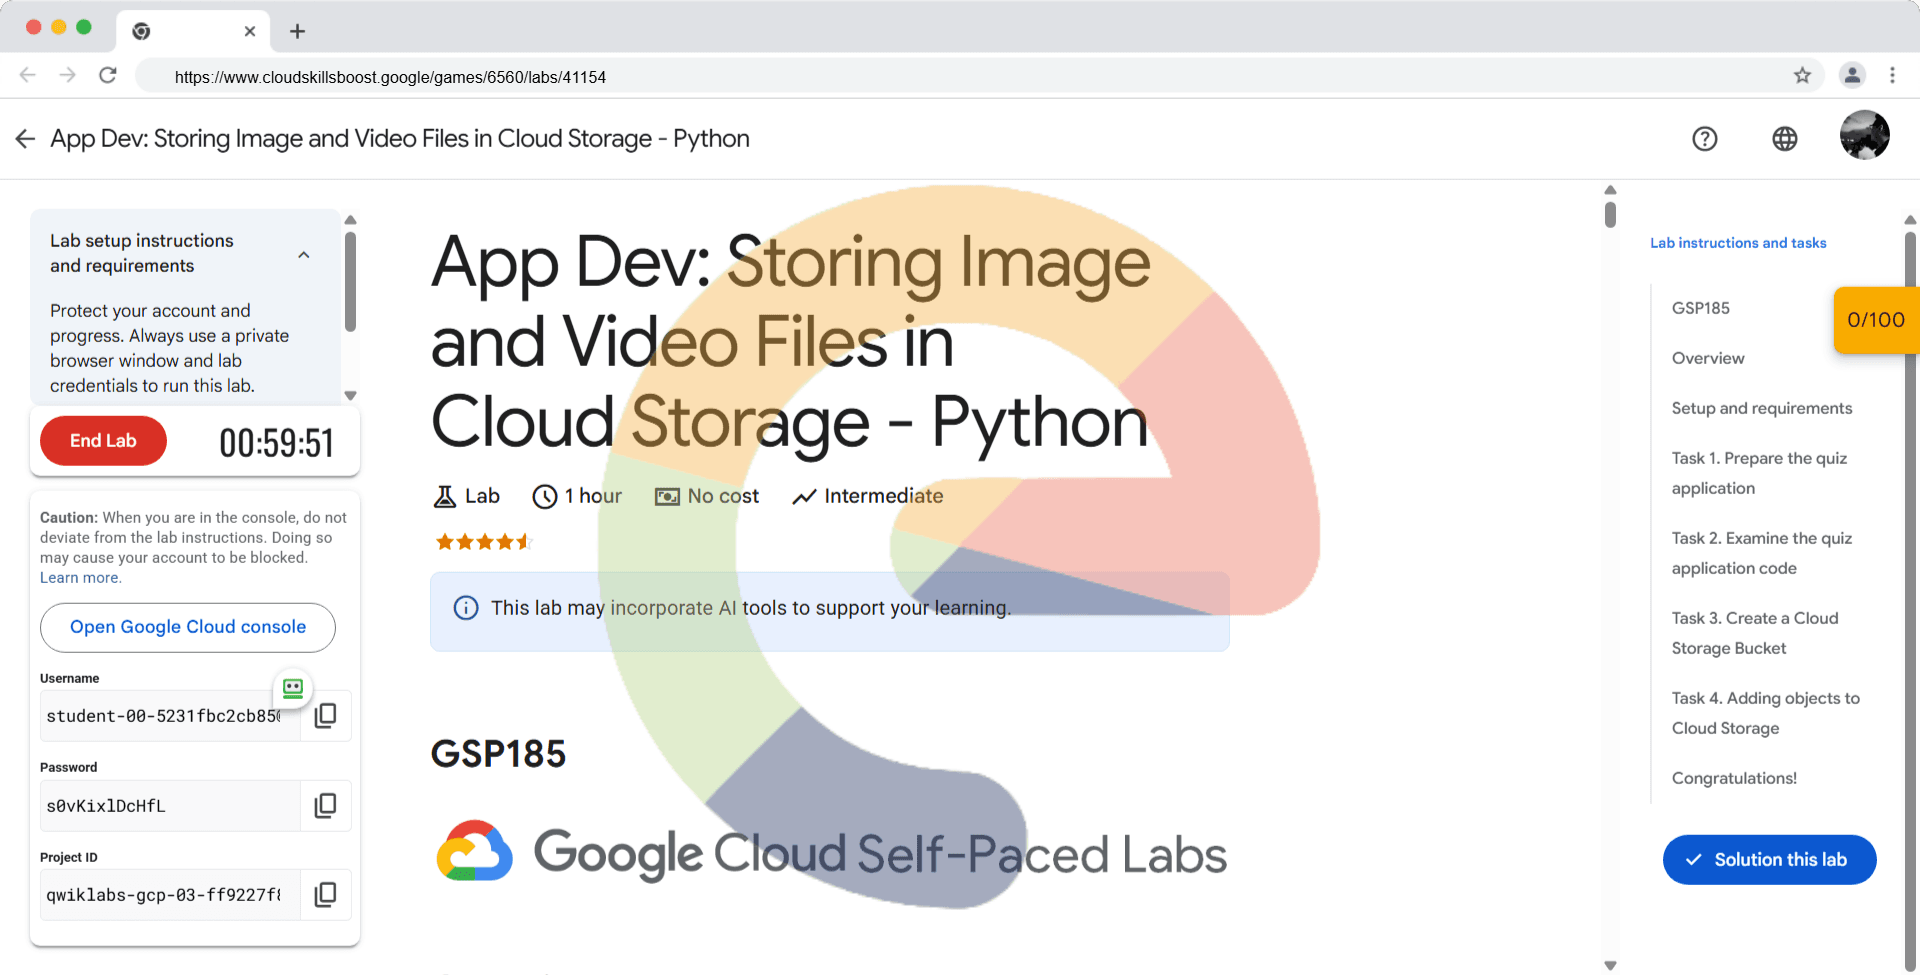Viewport: 1920px width, 975px height.
Task: Close the current browser tab
Action: [x=250, y=31]
